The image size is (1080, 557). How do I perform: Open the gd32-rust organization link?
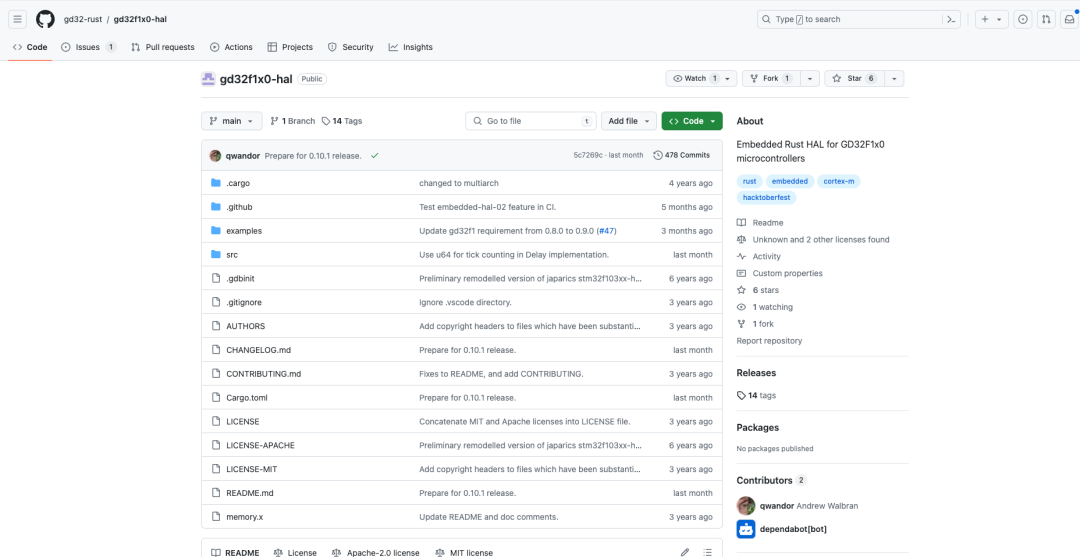pyautogui.click(x=83, y=19)
